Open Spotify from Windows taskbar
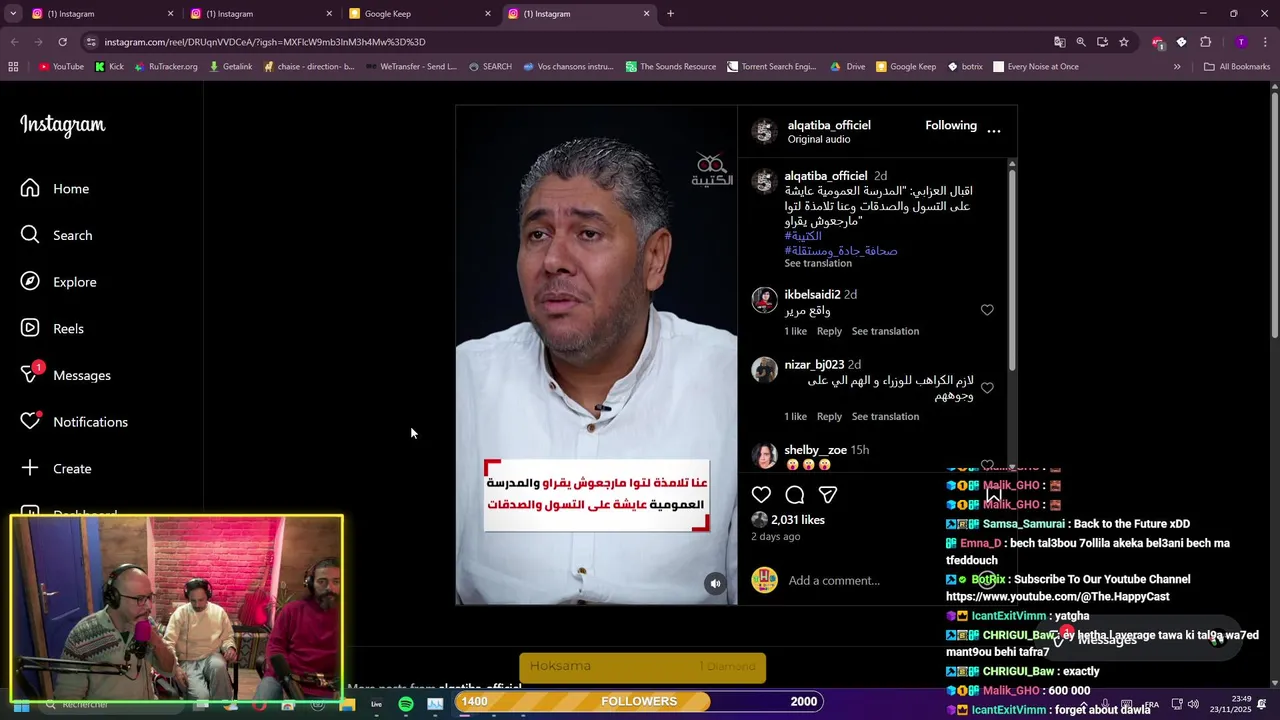 [x=406, y=705]
